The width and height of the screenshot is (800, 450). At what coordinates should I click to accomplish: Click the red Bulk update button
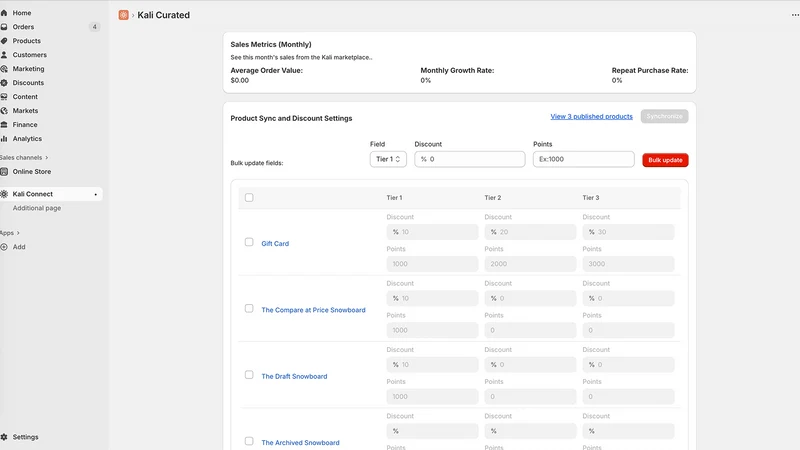point(665,160)
